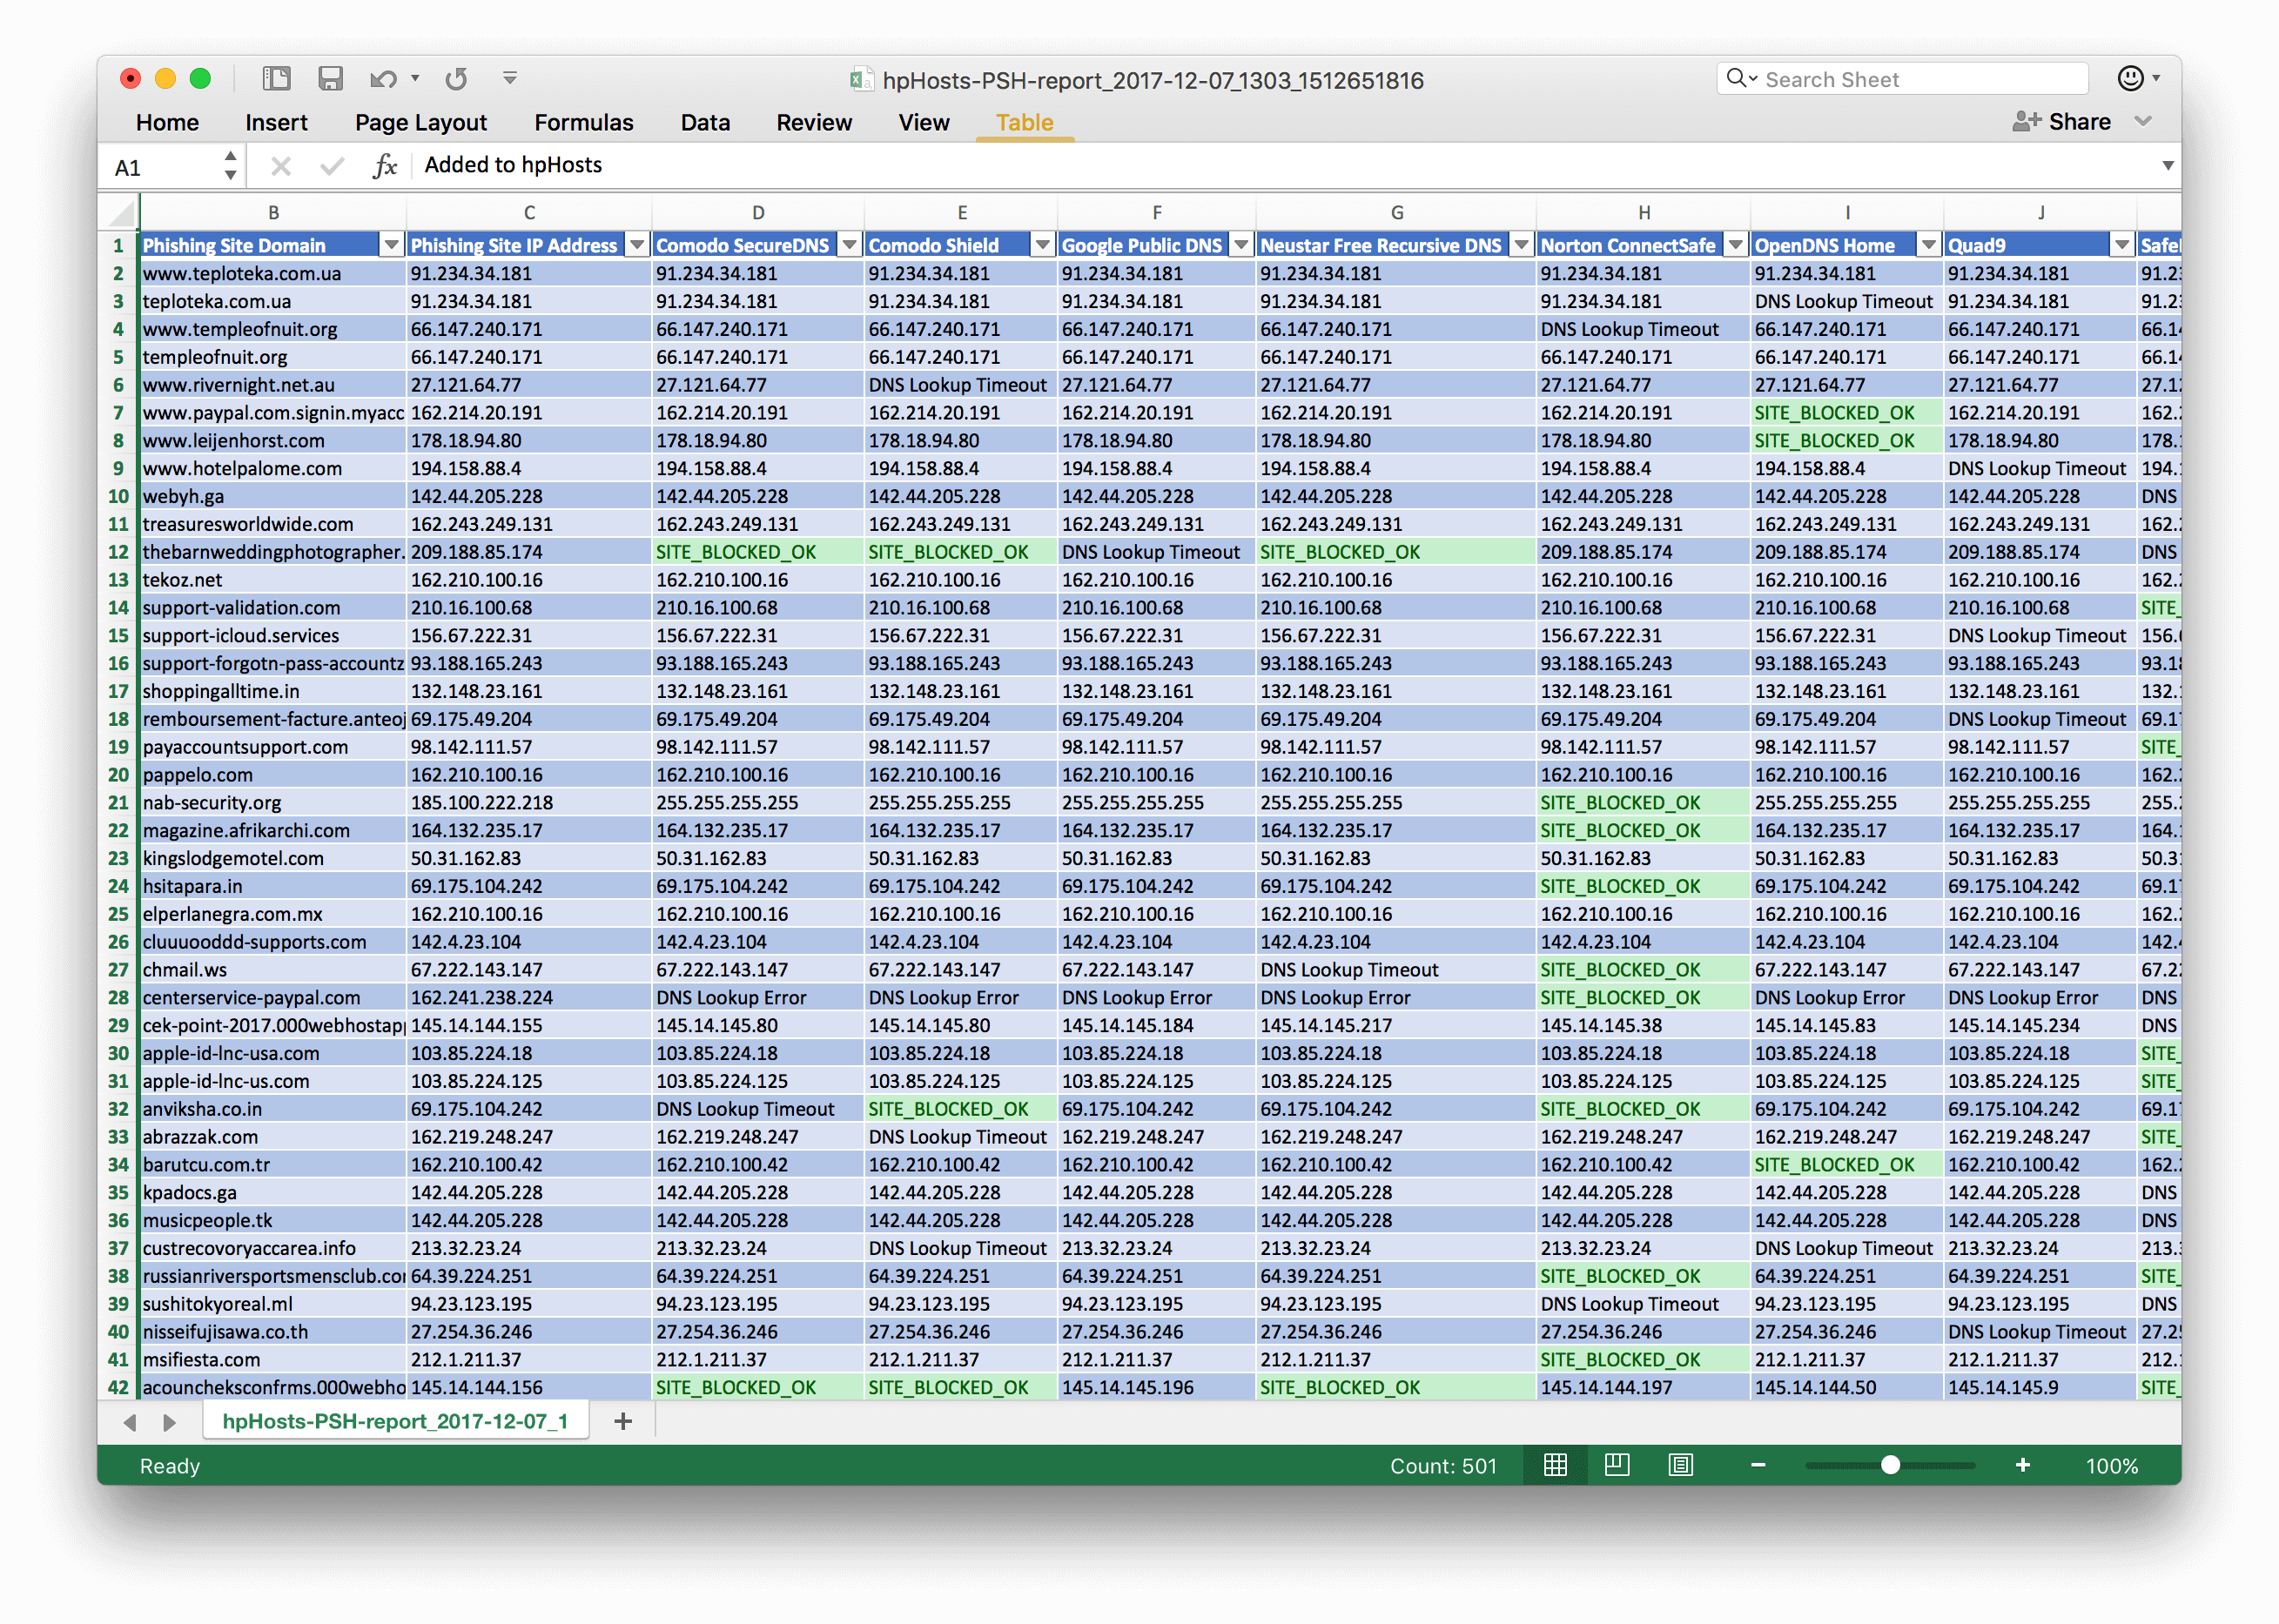Click cell nab-security.org

click(x=272, y=803)
